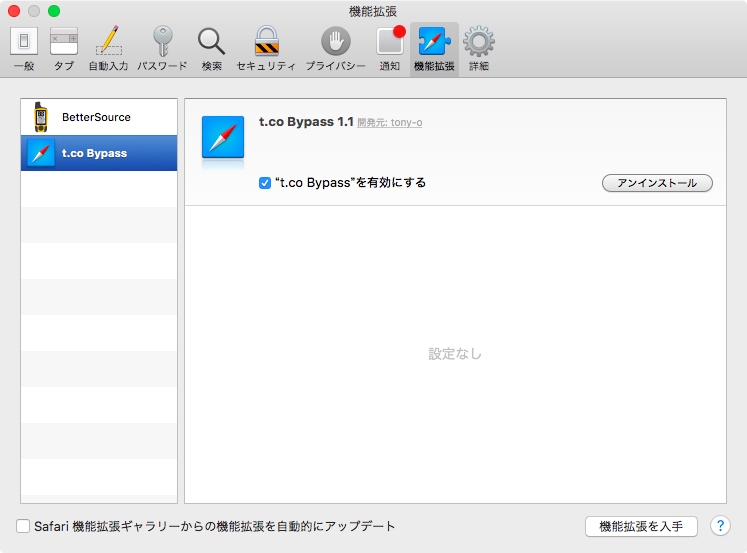Open the 一般 (General) preferences pane
This screenshot has width=747, height=553.
[x=24, y=48]
